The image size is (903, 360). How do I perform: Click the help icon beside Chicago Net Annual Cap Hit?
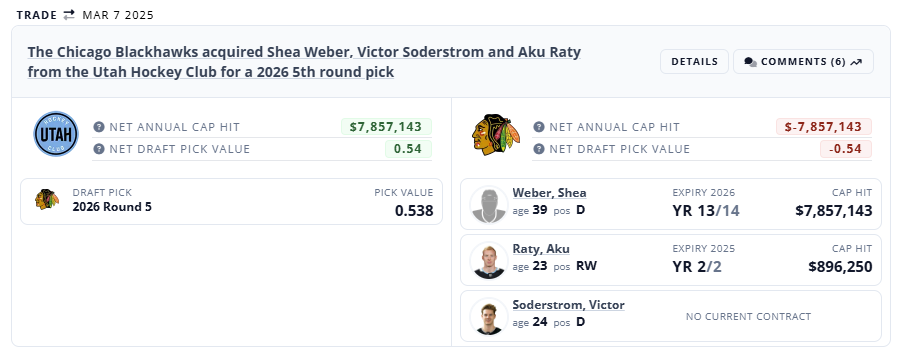[x=539, y=127]
